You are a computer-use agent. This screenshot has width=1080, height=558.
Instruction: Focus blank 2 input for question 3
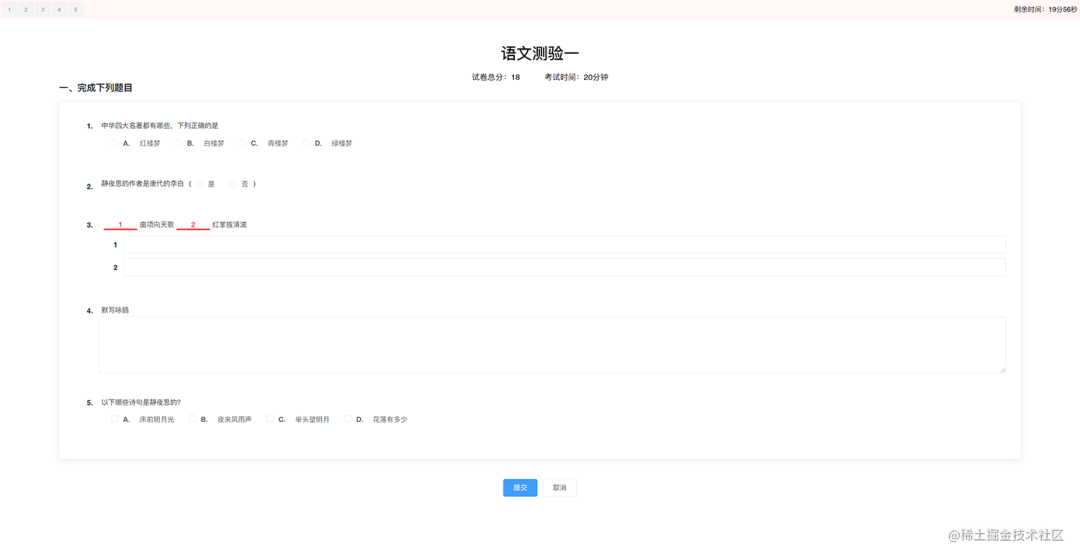pos(564,267)
